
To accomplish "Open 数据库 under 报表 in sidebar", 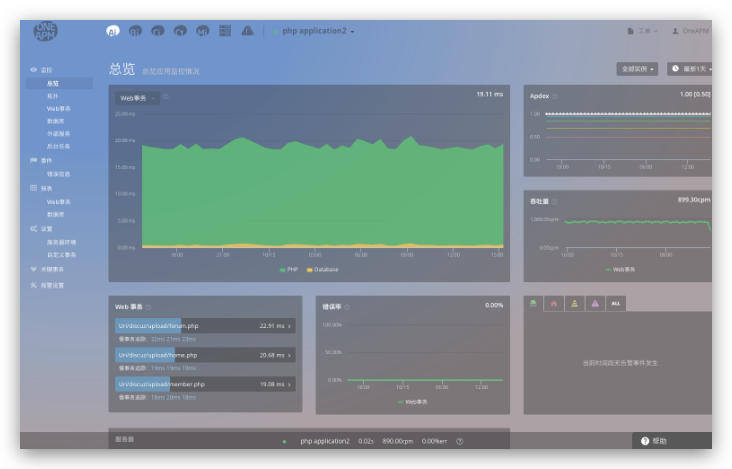I will coord(56,215).
